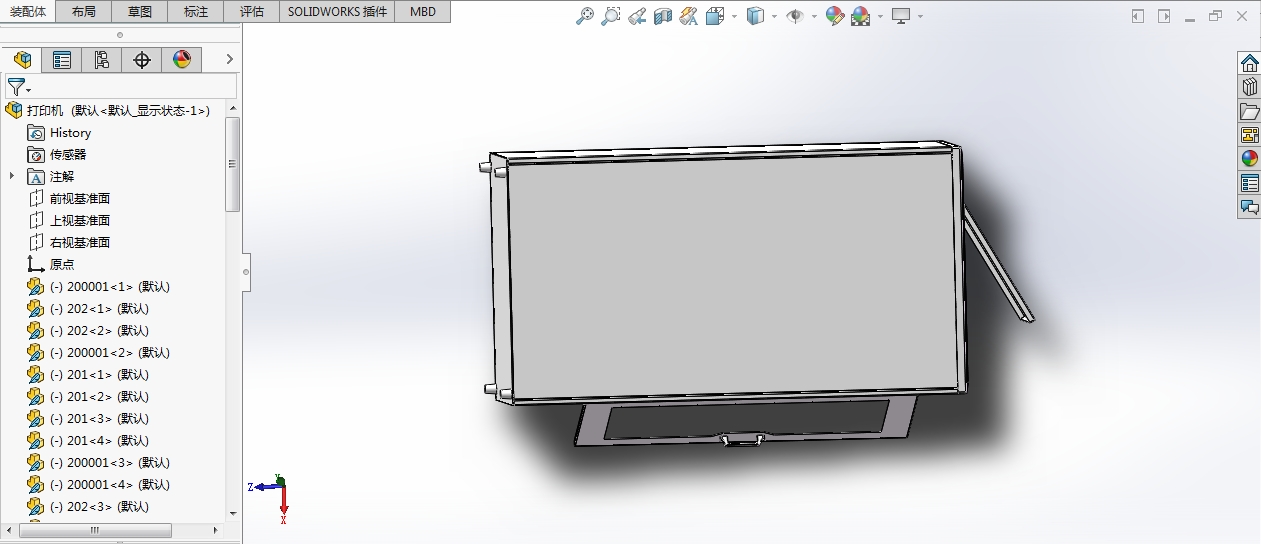1261x544 pixels.
Task: Click the Apply Scene icon
Action: (x=860, y=16)
